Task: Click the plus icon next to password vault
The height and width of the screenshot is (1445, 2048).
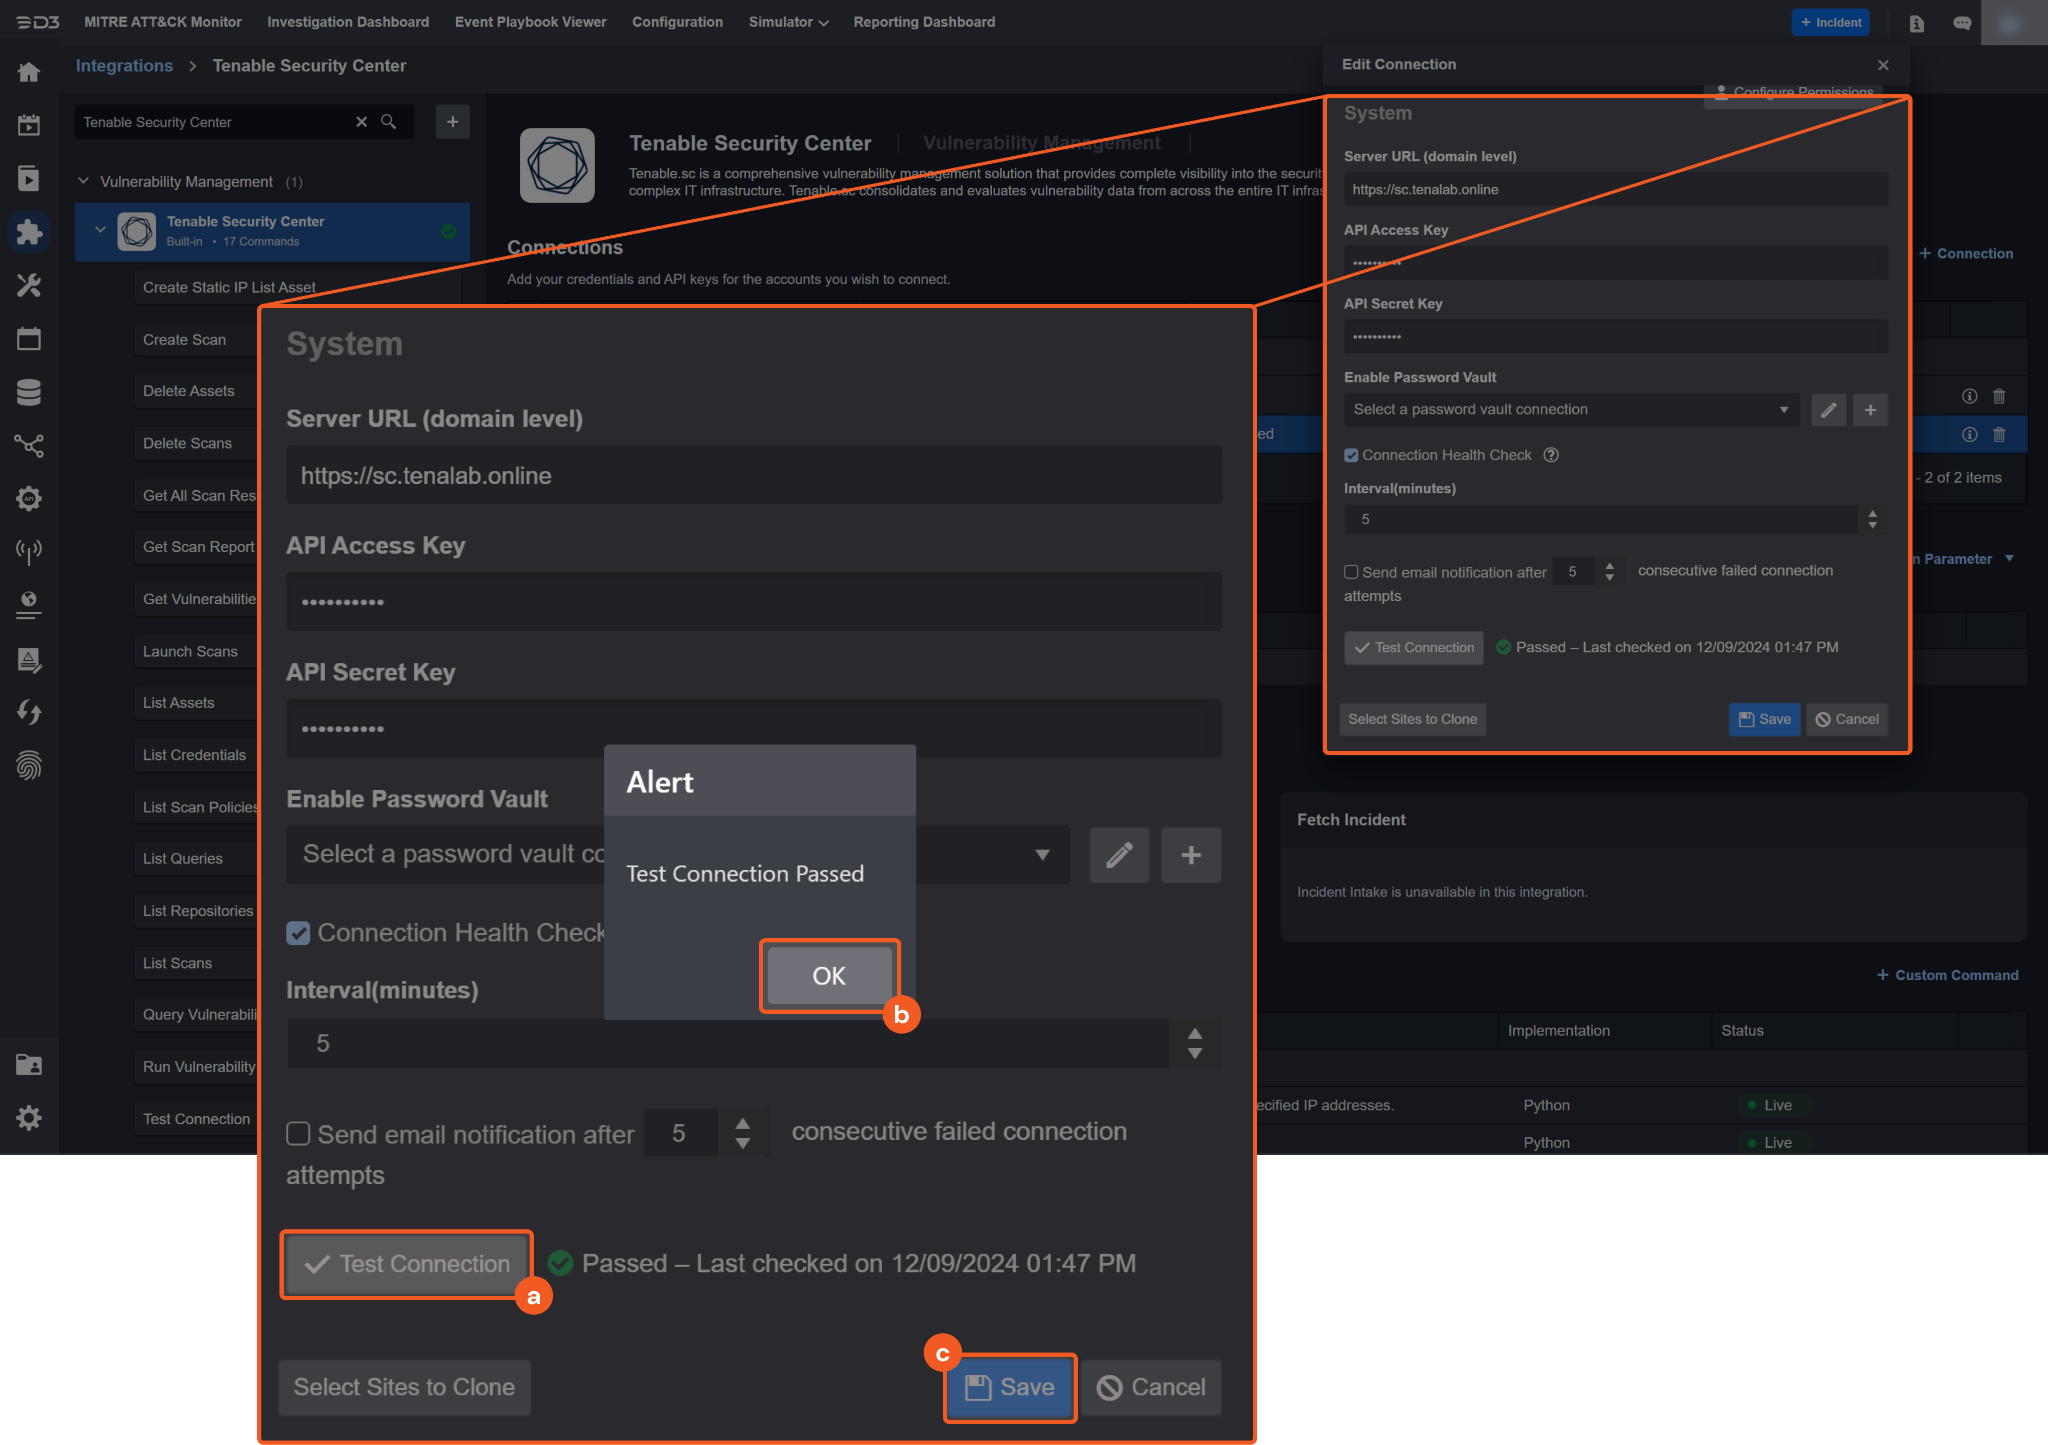Action: click(x=1190, y=855)
